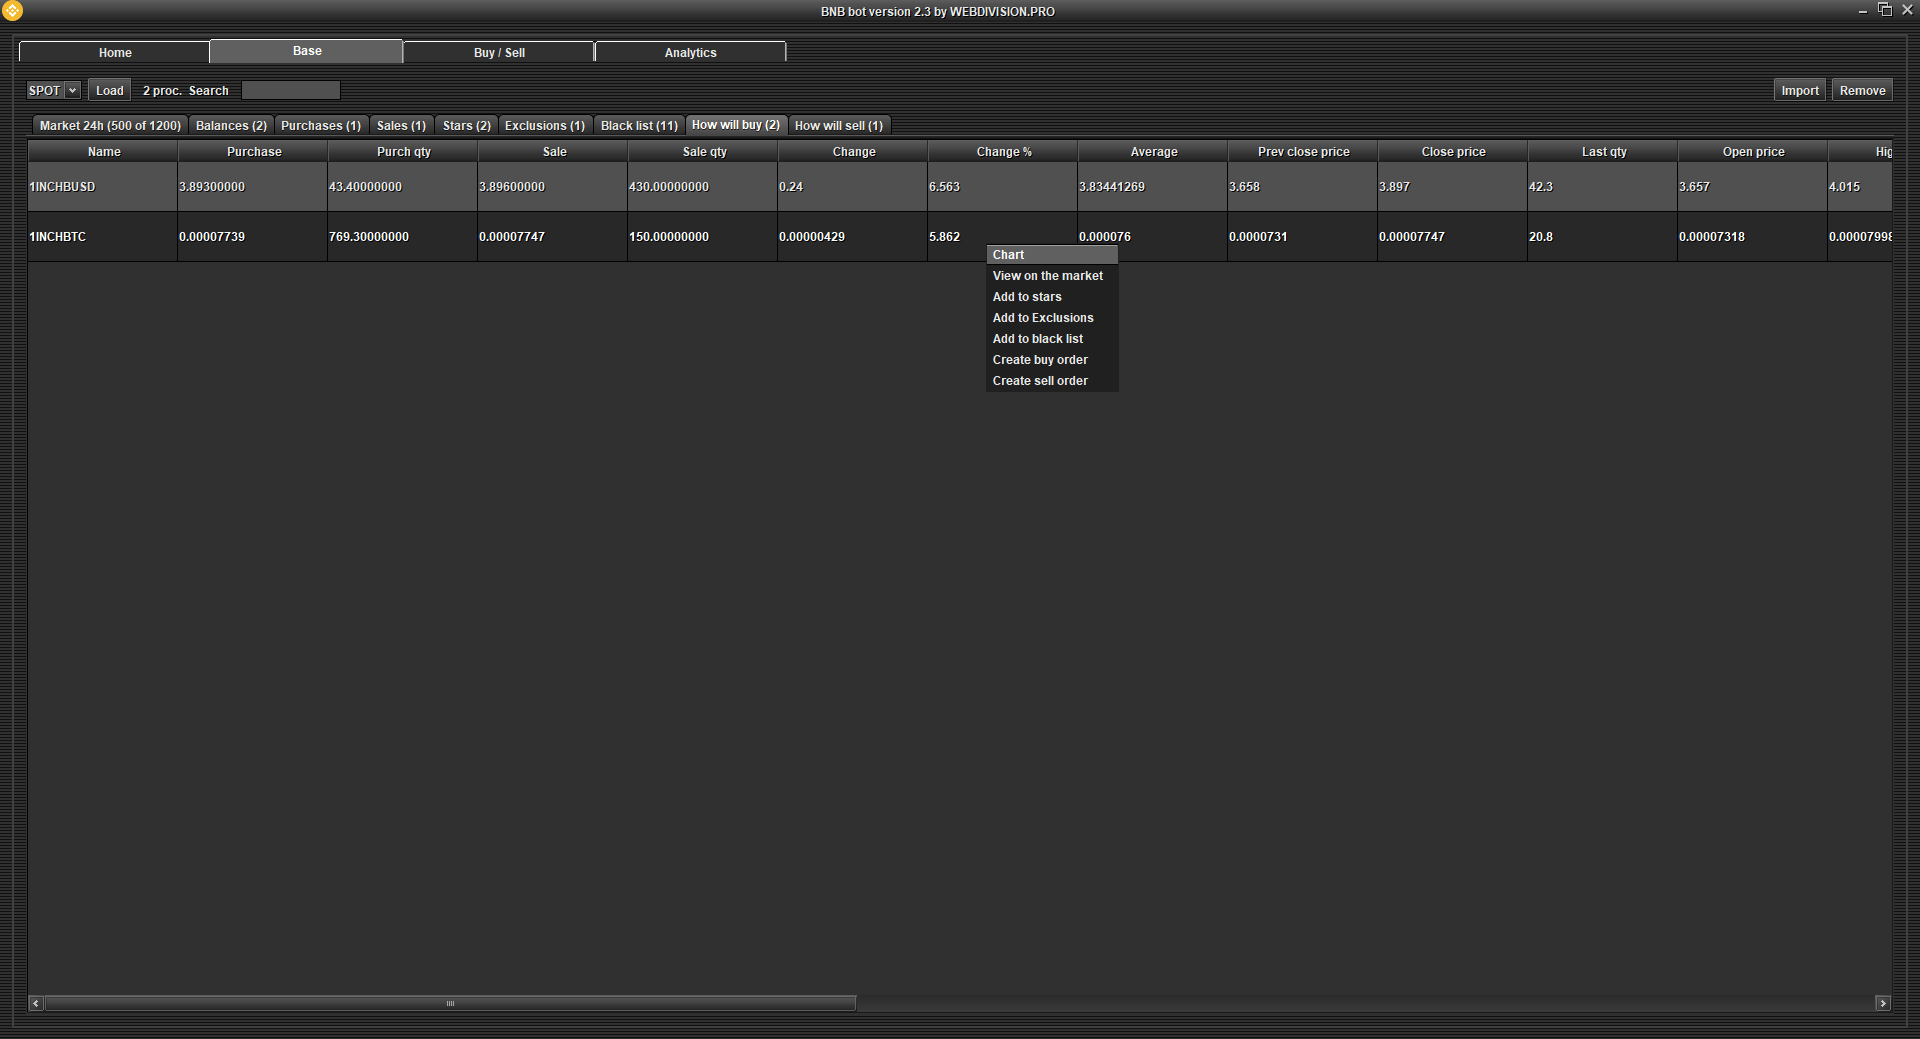Click Create buy order in context menu
1920x1039 pixels.
click(1040, 360)
